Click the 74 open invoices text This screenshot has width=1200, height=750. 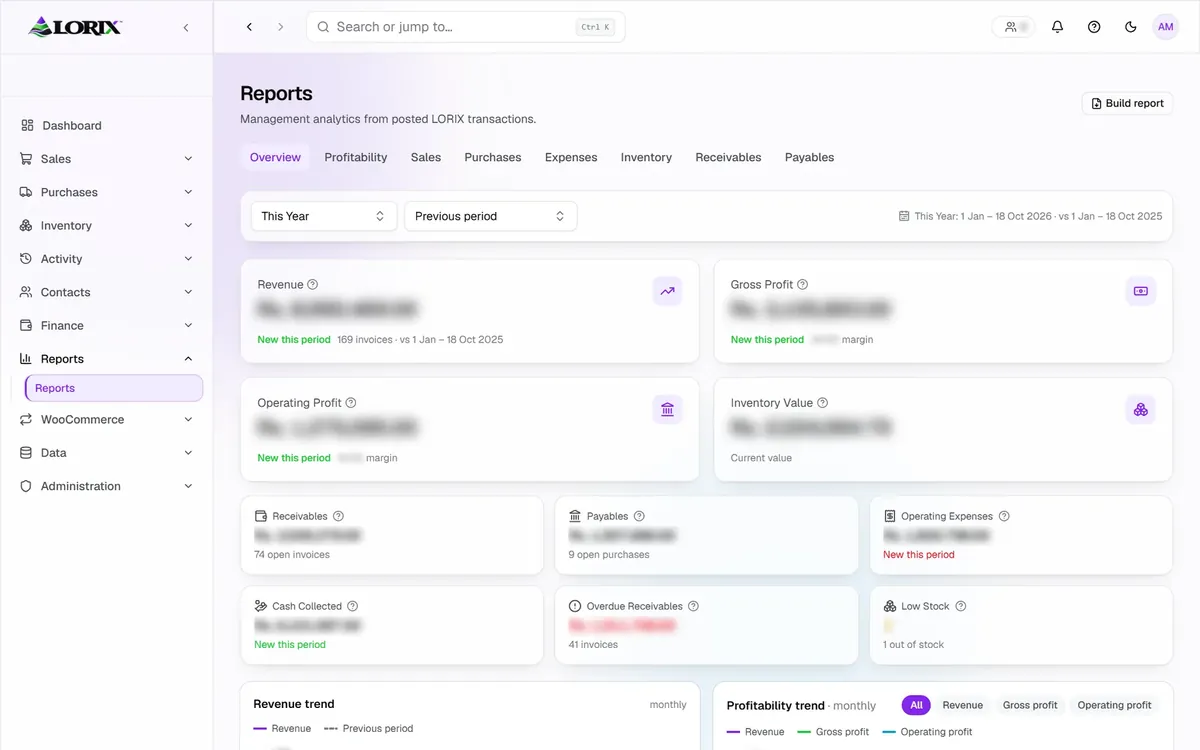(x=292, y=554)
